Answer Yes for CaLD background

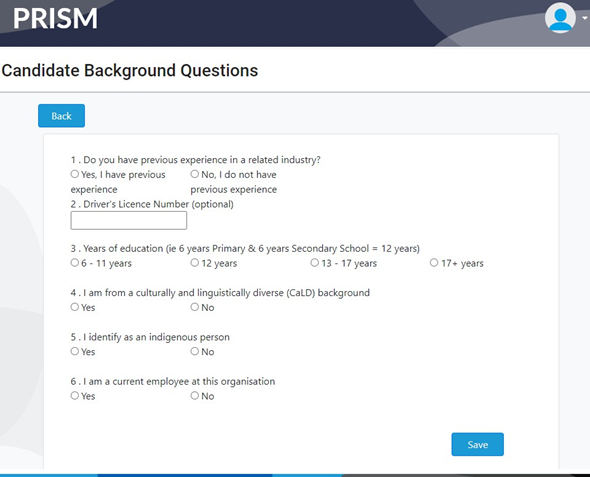click(75, 307)
